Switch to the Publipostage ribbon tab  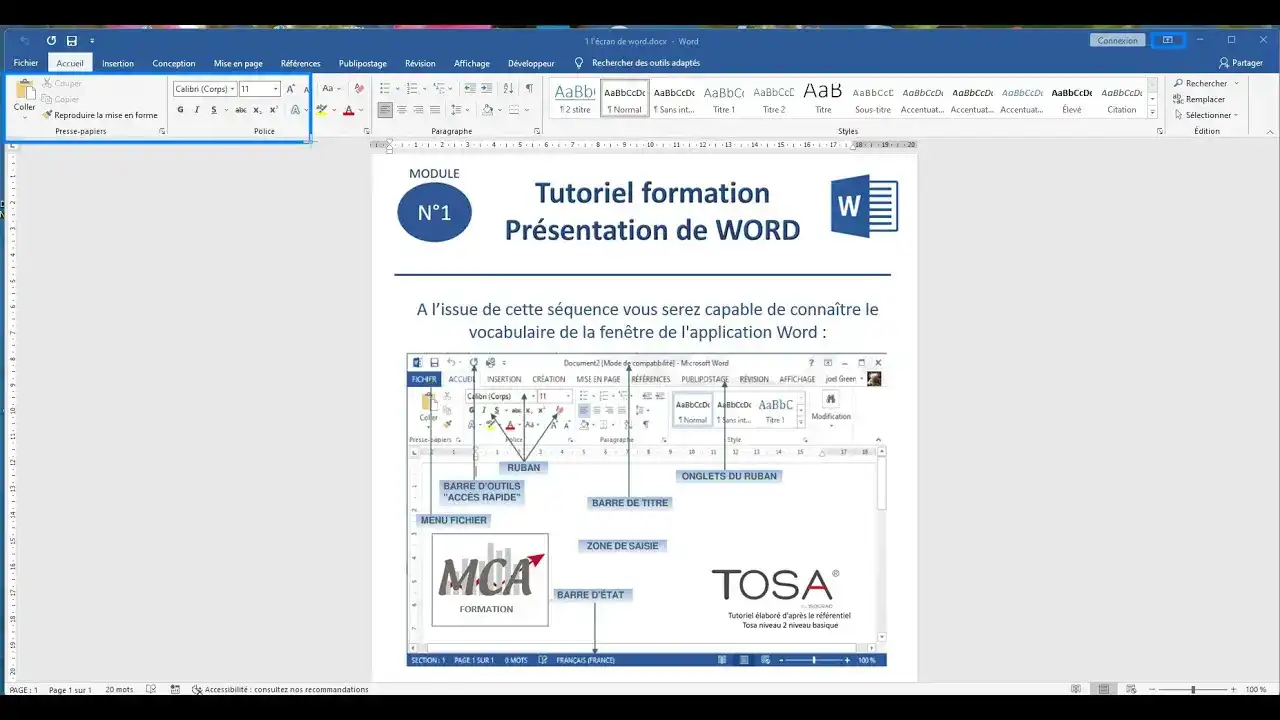point(362,62)
